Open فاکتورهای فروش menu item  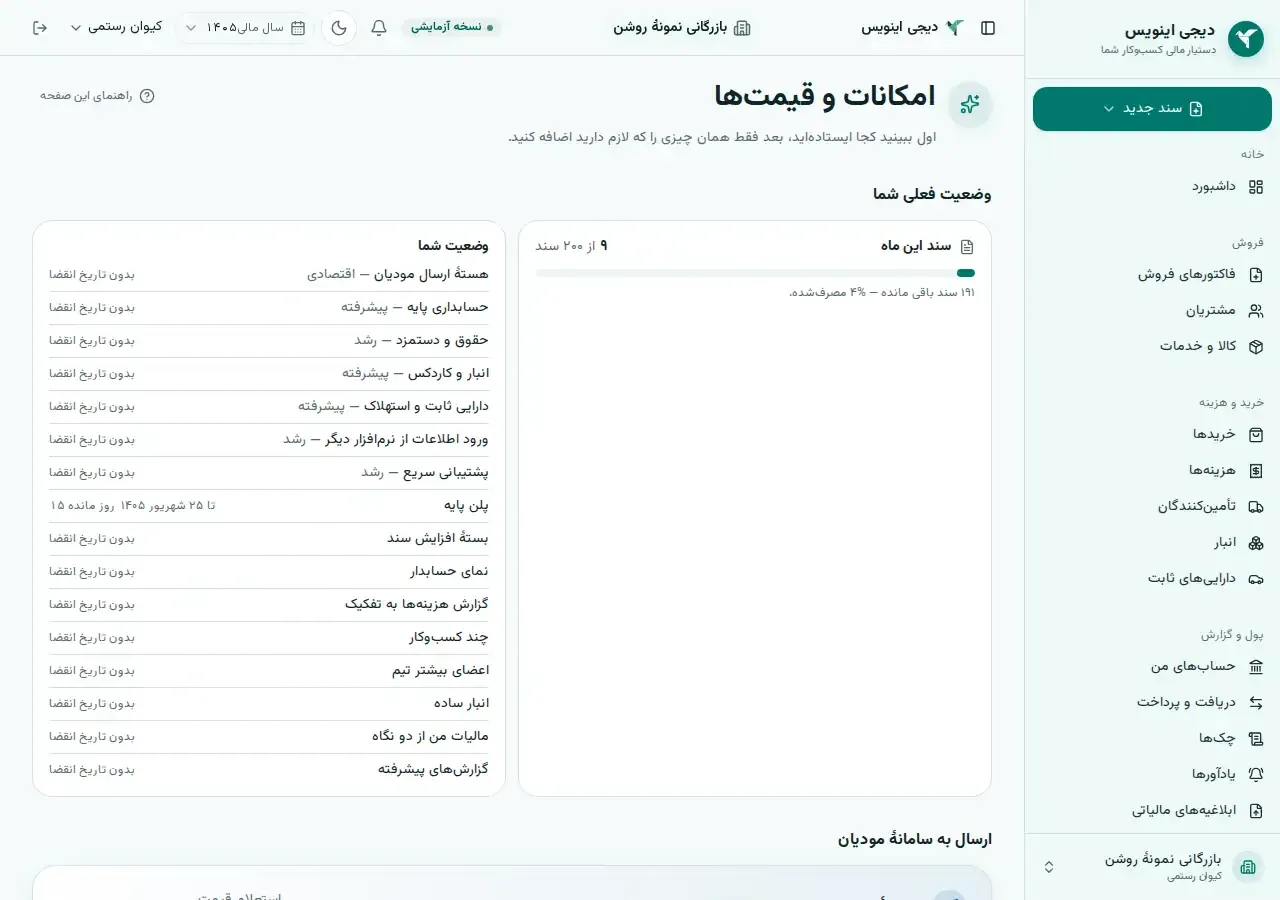pyautogui.click(x=1152, y=275)
